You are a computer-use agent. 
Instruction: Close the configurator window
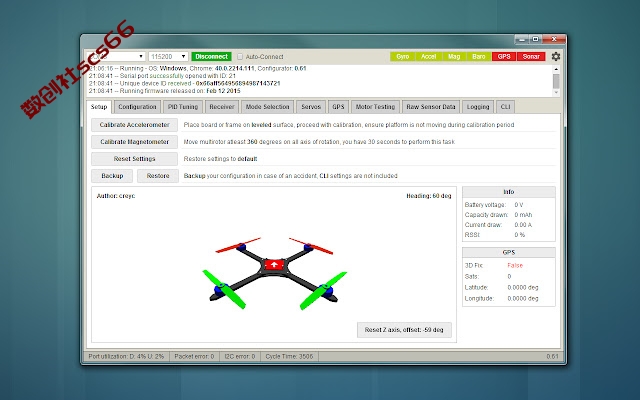click(554, 39)
